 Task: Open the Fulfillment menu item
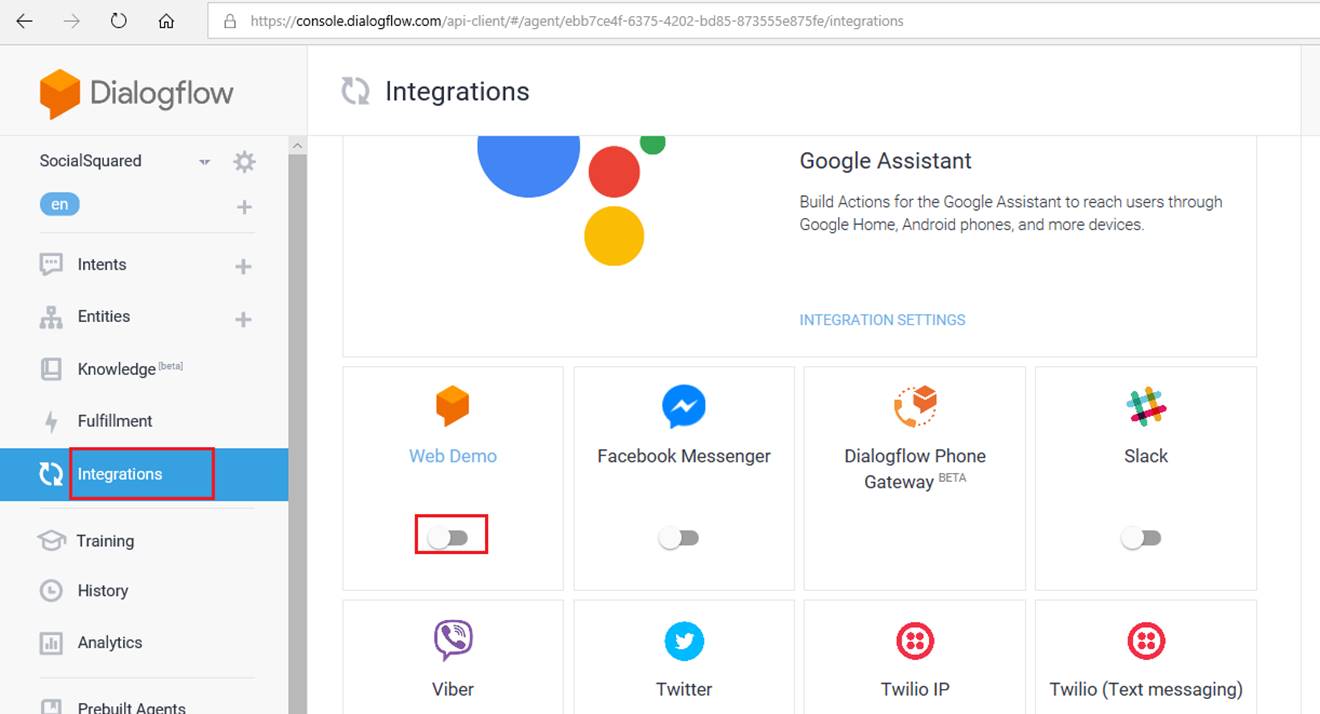115,421
